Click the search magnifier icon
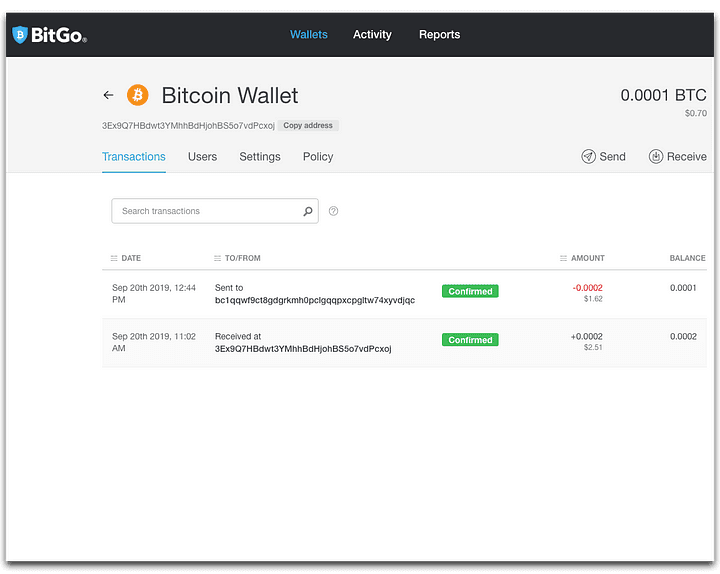This screenshot has width=720, height=574. (308, 211)
